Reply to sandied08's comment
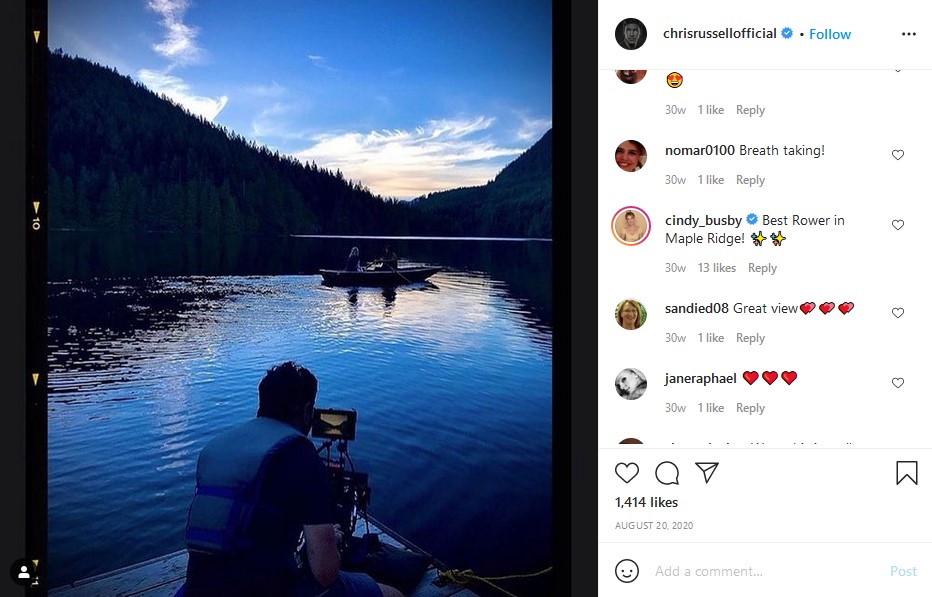The width and height of the screenshot is (932, 597). [x=750, y=338]
